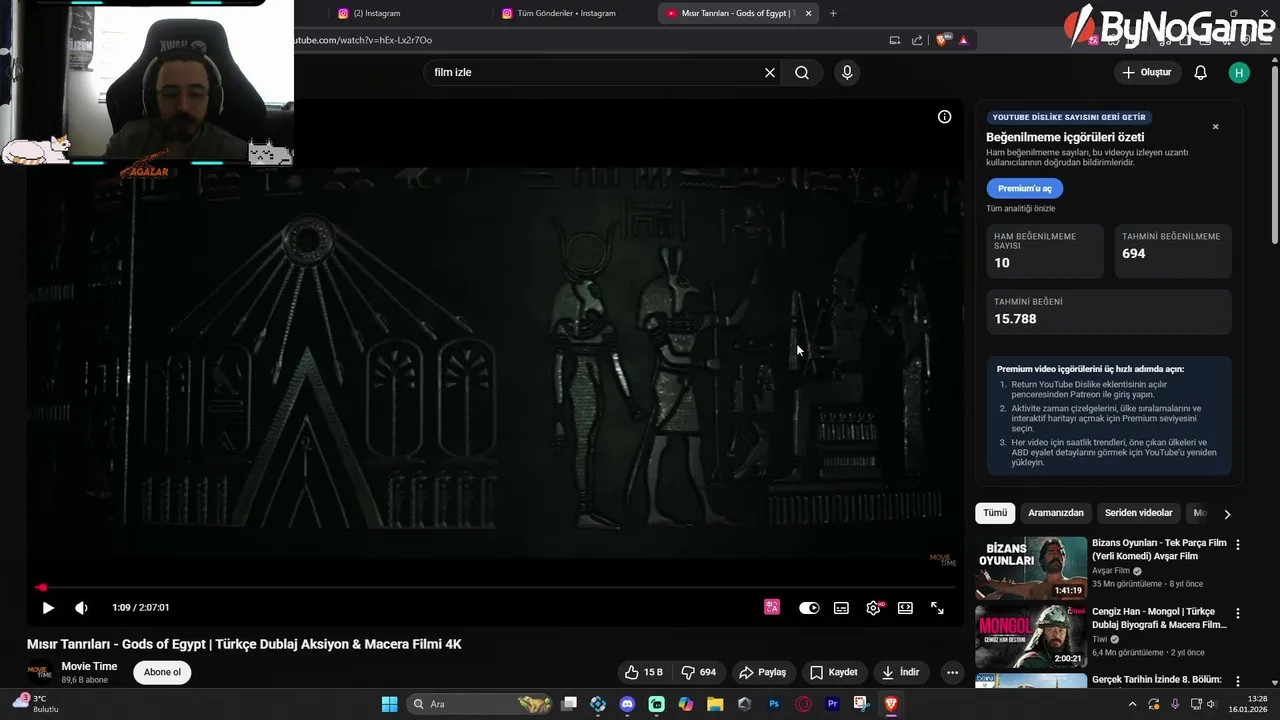1280x720 pixels.
Task: Click the 'film izle' search field
Action: (595, 72)
